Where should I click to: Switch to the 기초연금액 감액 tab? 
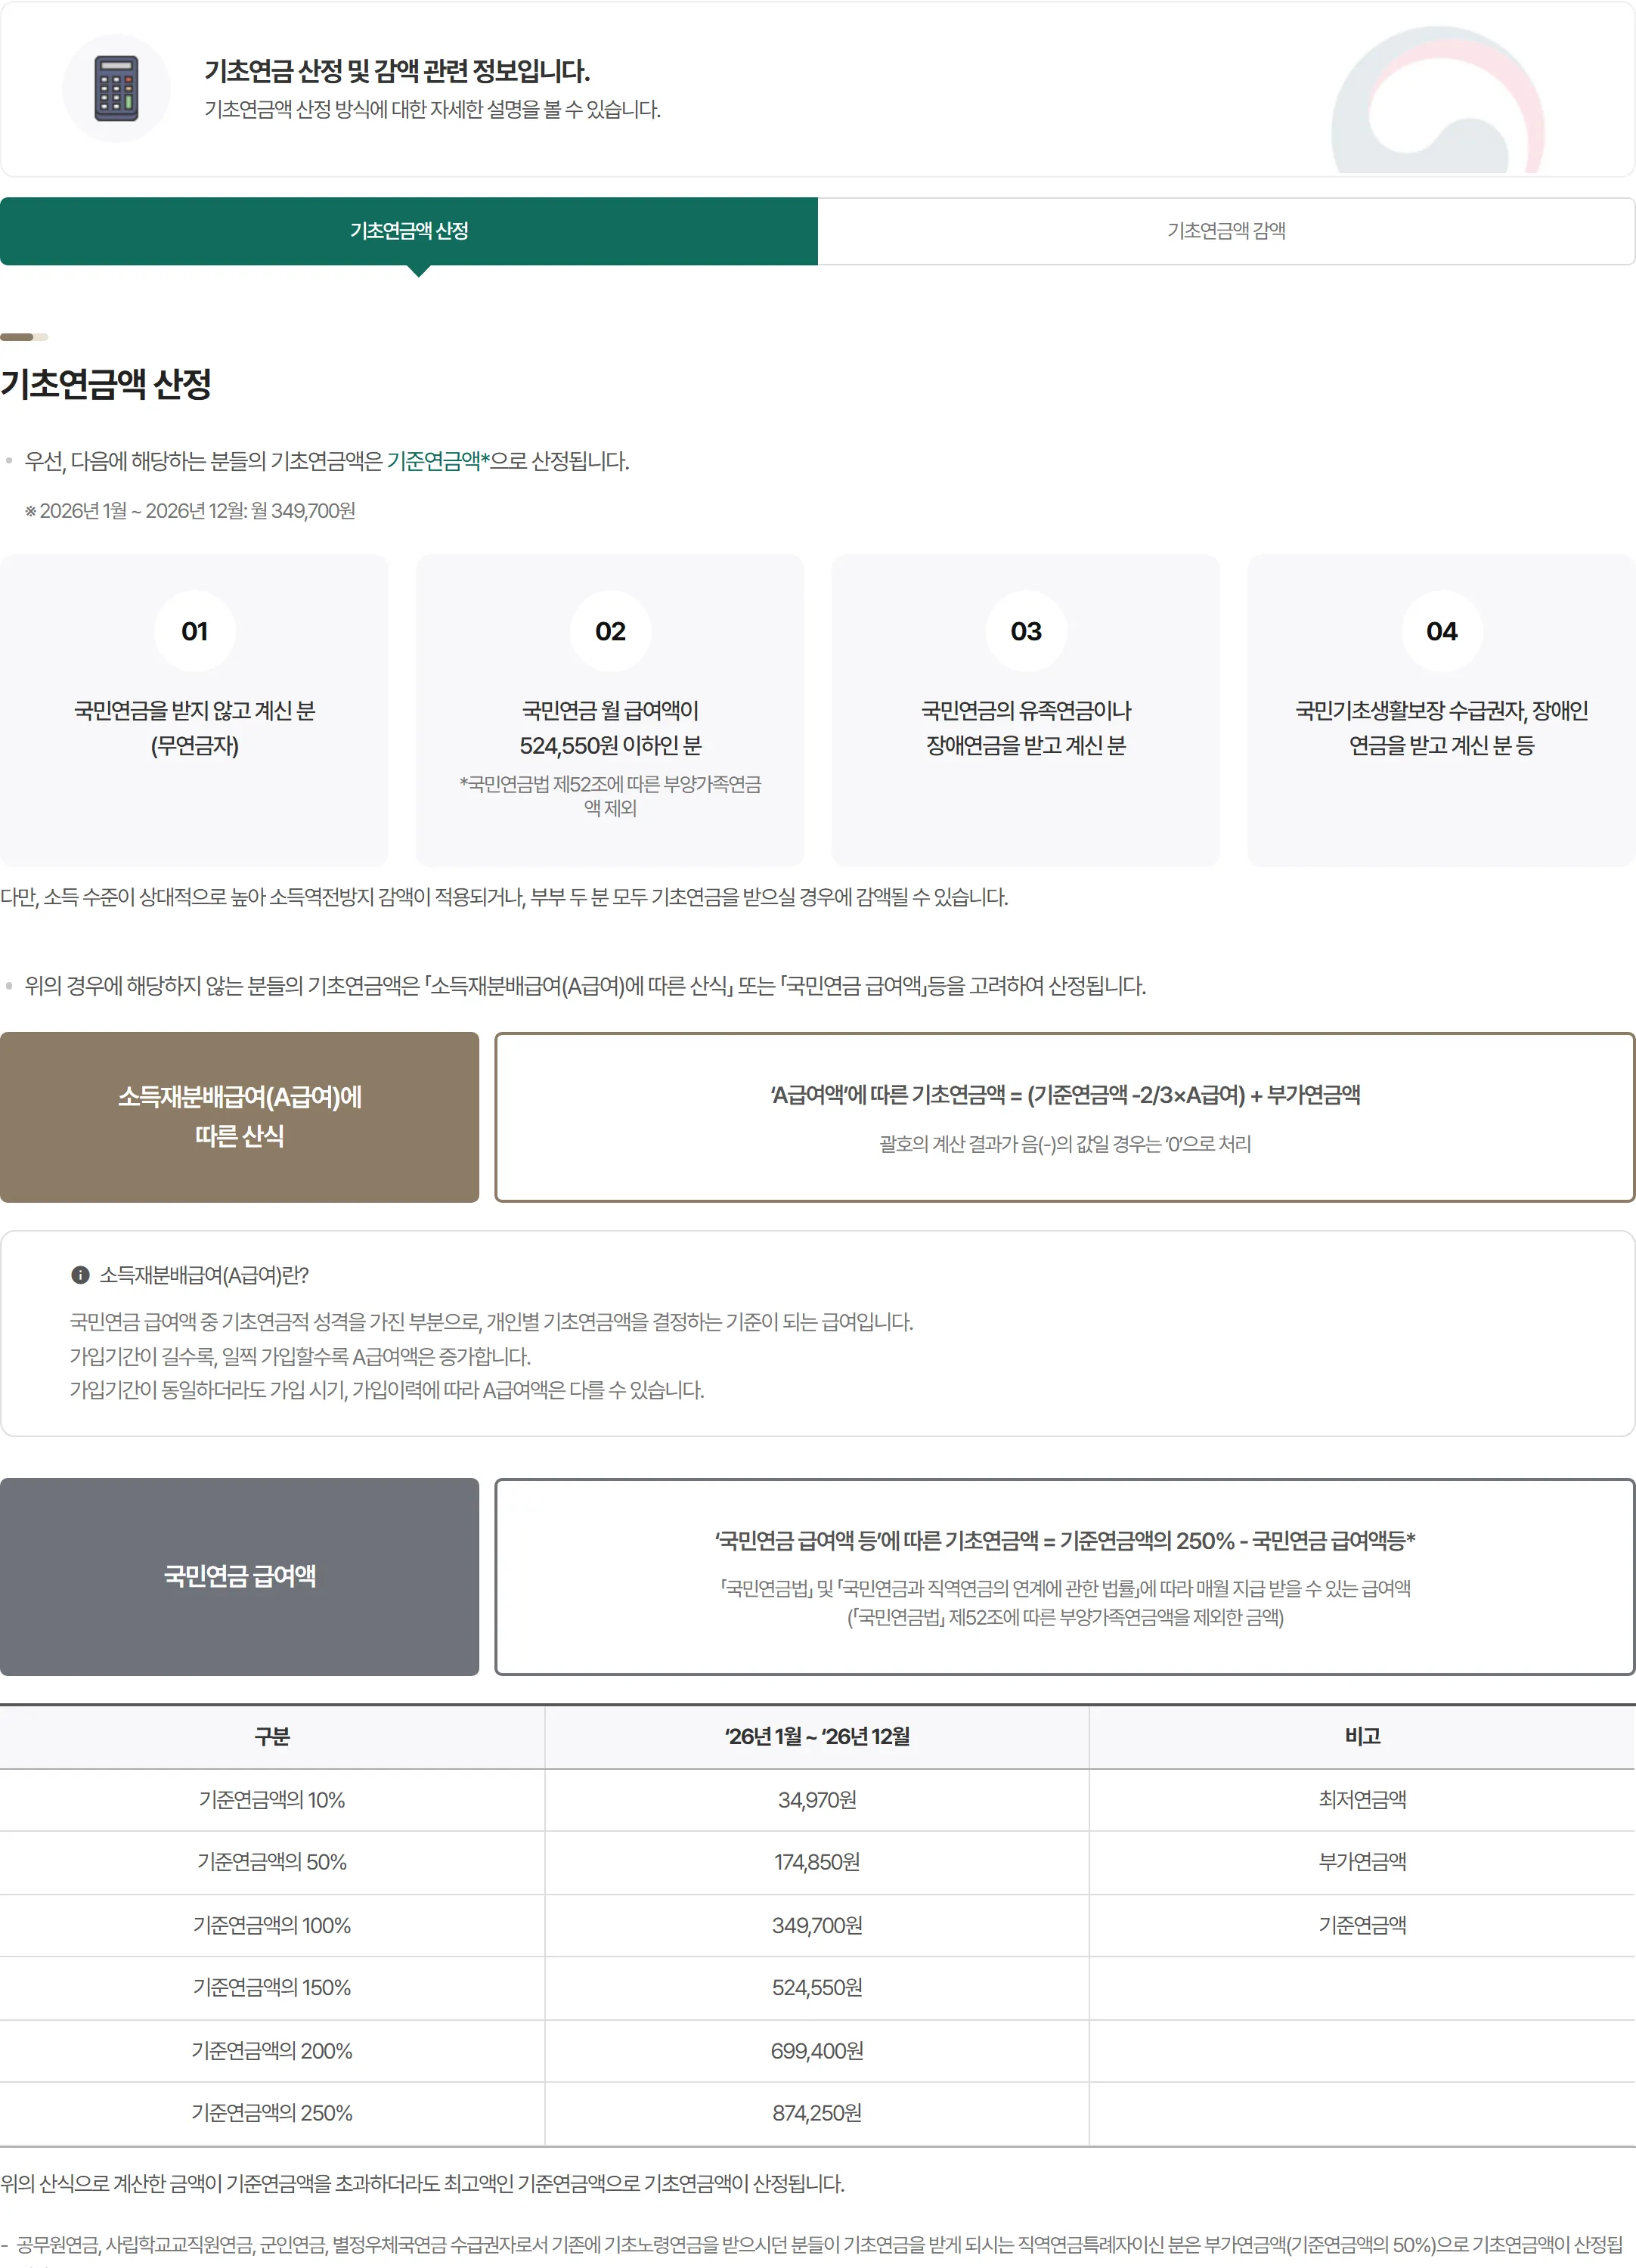(x=1226, y=231)
